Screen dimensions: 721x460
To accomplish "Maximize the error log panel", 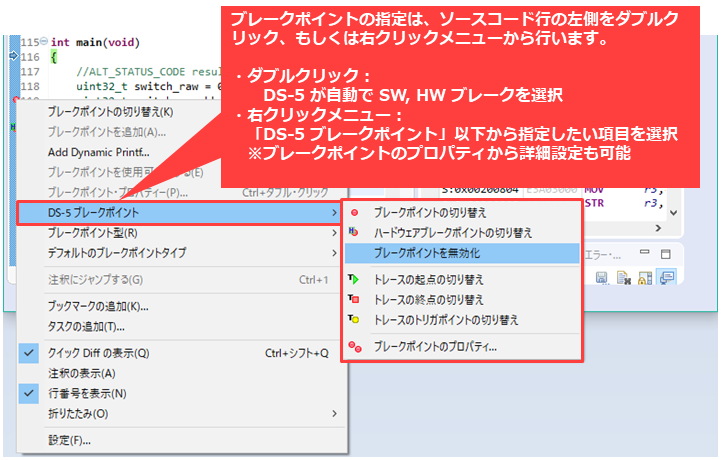I will coord(665,253).
